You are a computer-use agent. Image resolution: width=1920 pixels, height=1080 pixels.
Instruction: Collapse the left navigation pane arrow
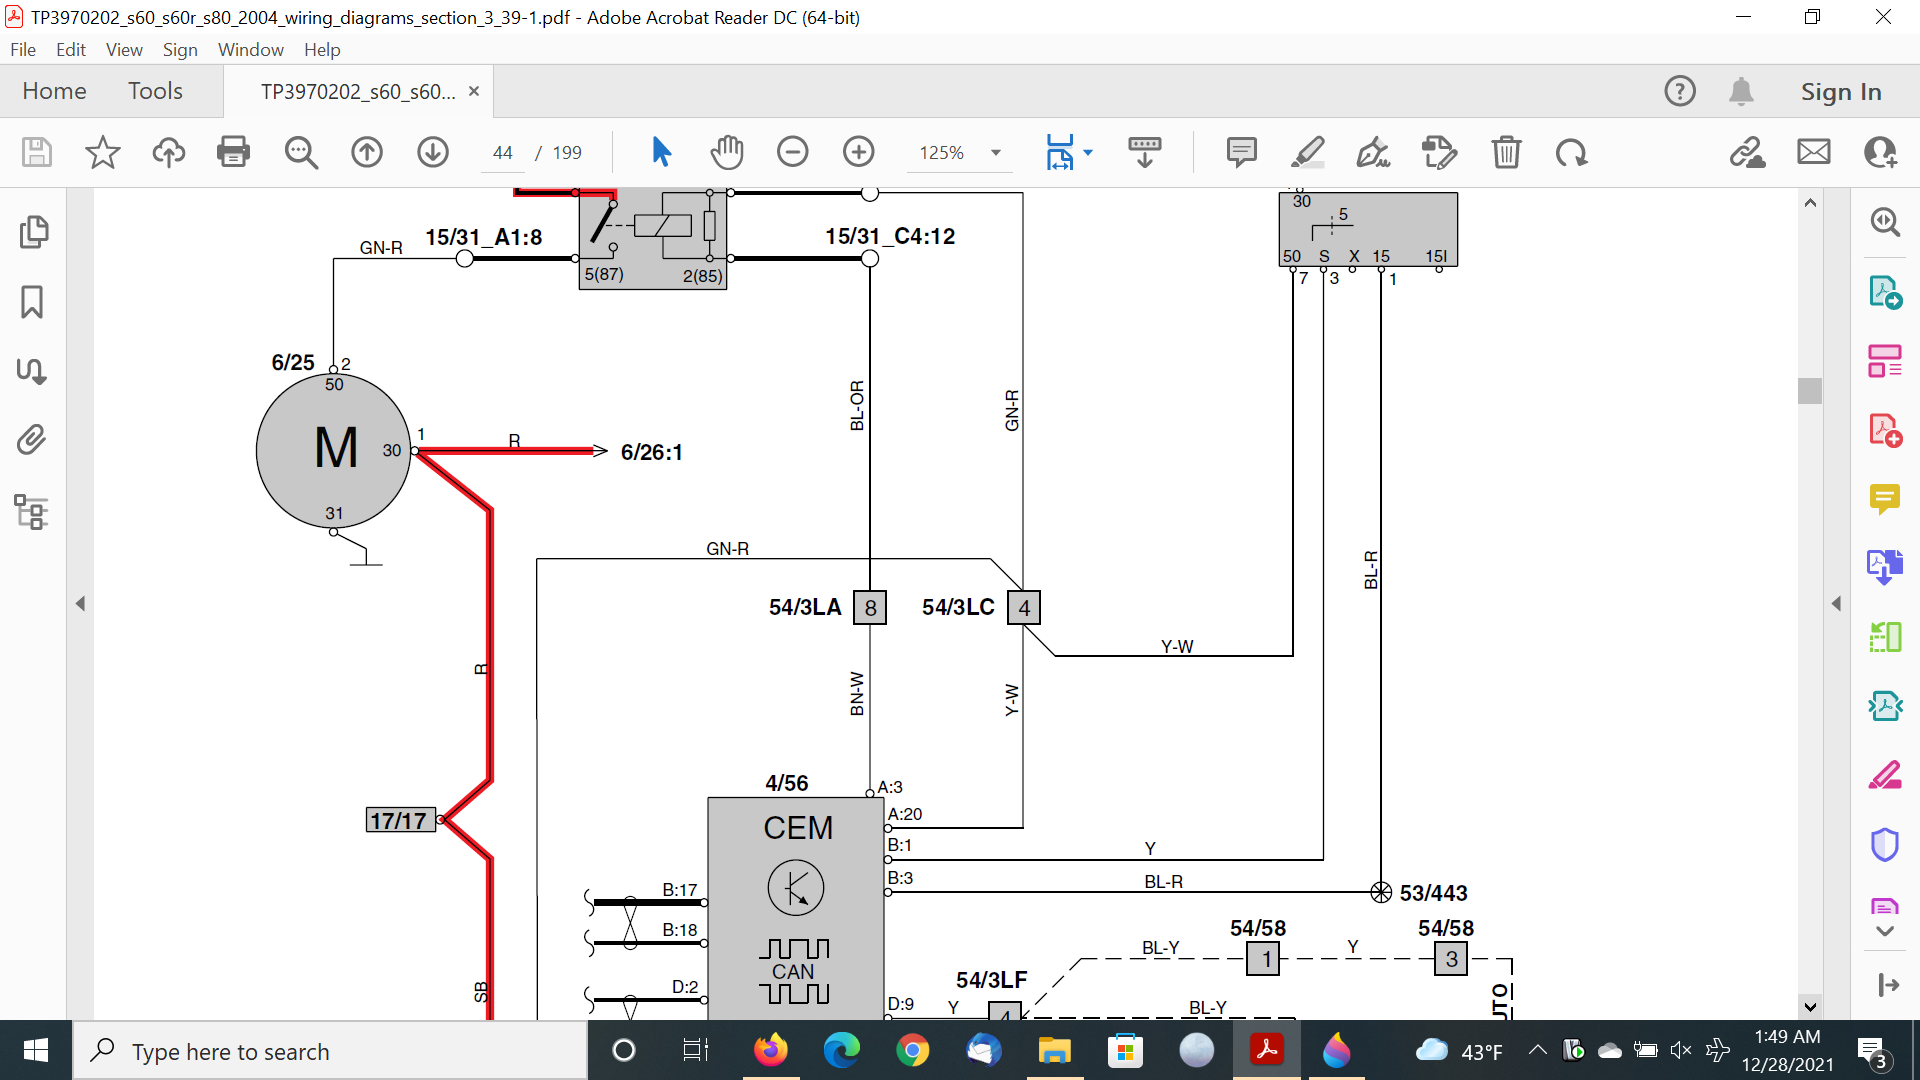tap(80, 604)
